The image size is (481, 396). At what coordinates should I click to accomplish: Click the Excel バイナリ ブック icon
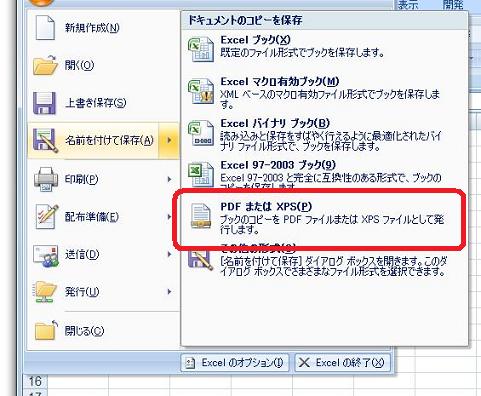(201, 133)
